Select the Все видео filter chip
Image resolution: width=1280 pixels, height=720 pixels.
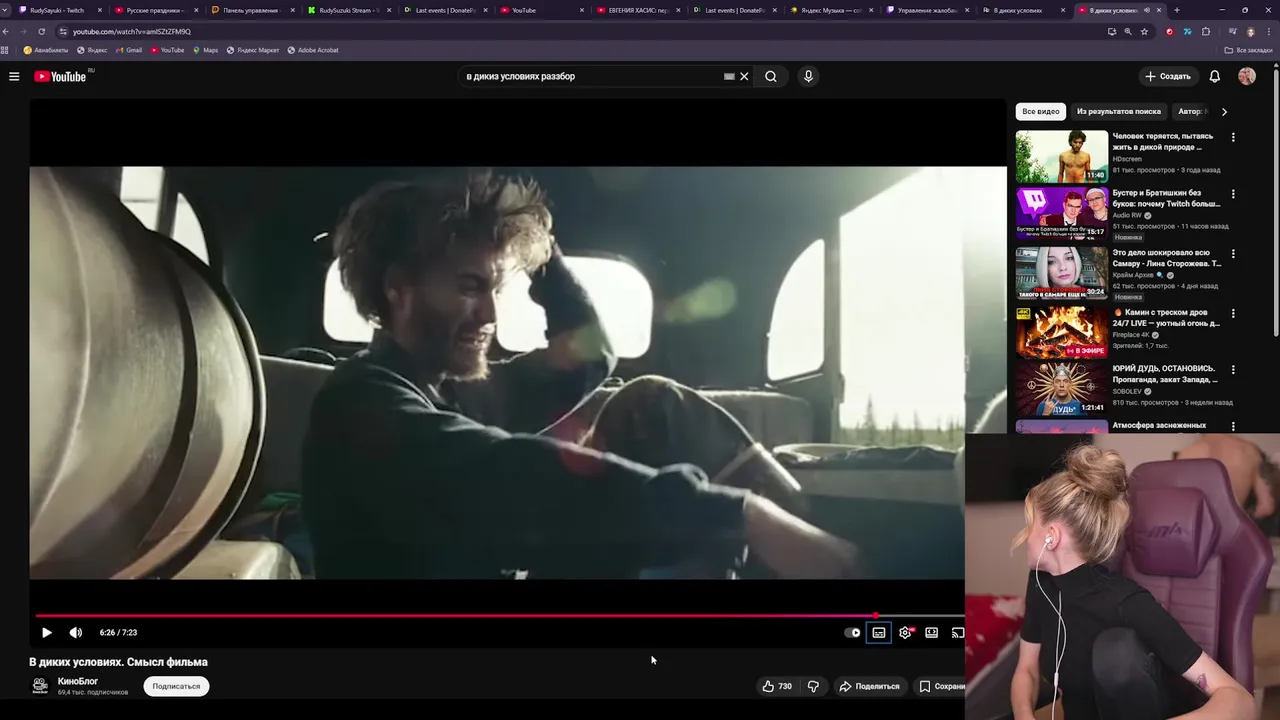pos(1040,111)
